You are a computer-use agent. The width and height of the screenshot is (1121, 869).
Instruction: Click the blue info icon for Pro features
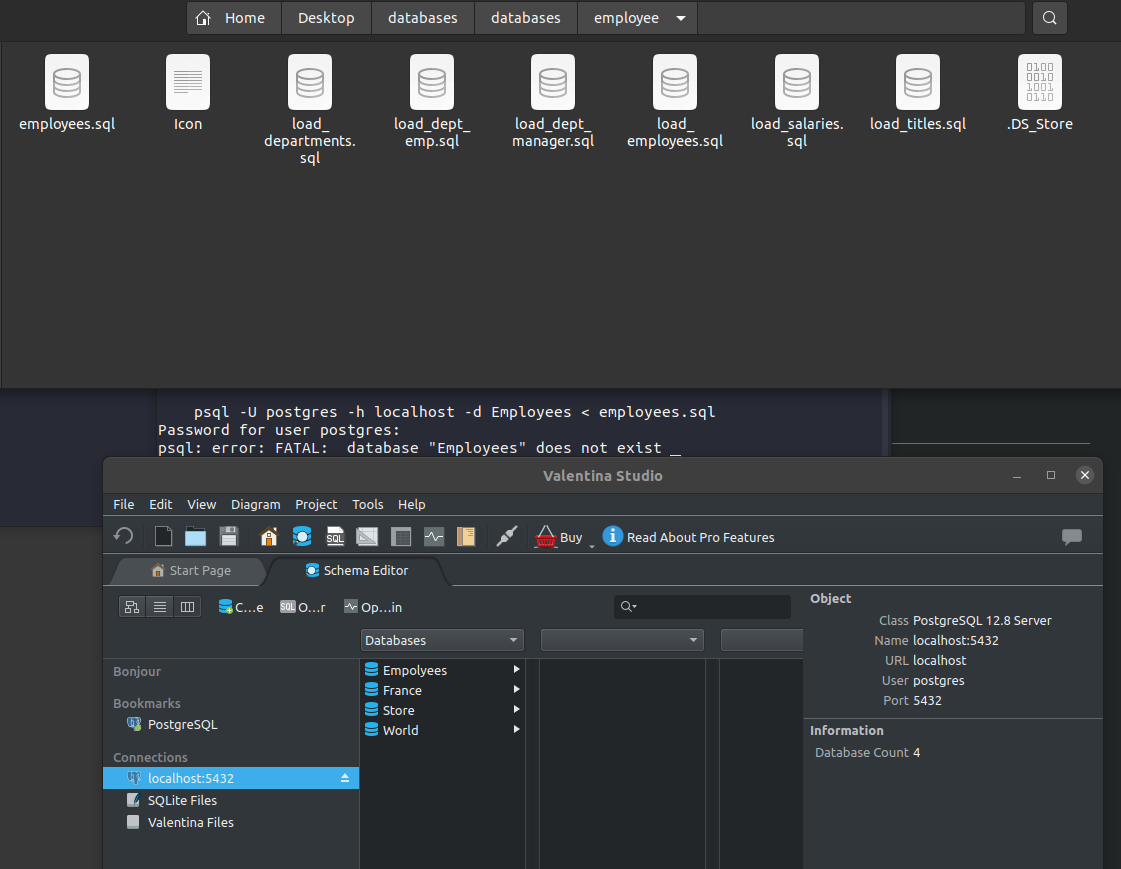click(x=613, y=536)
